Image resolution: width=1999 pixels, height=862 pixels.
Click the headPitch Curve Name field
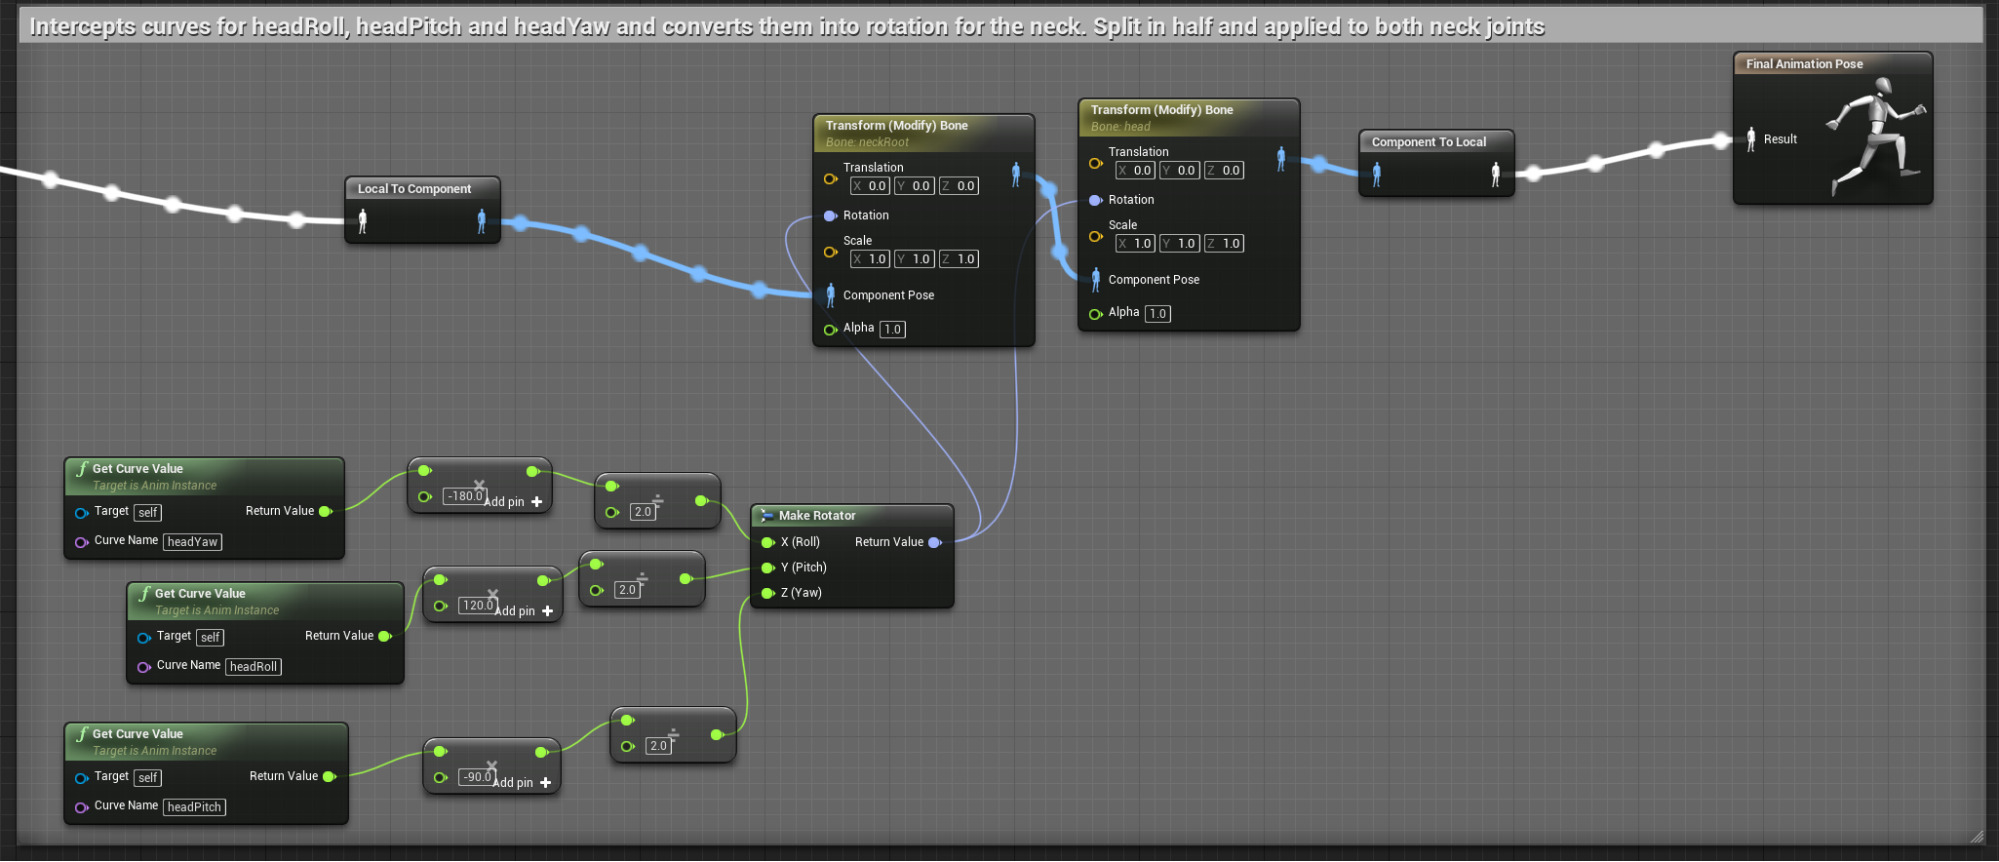point(194,807)
